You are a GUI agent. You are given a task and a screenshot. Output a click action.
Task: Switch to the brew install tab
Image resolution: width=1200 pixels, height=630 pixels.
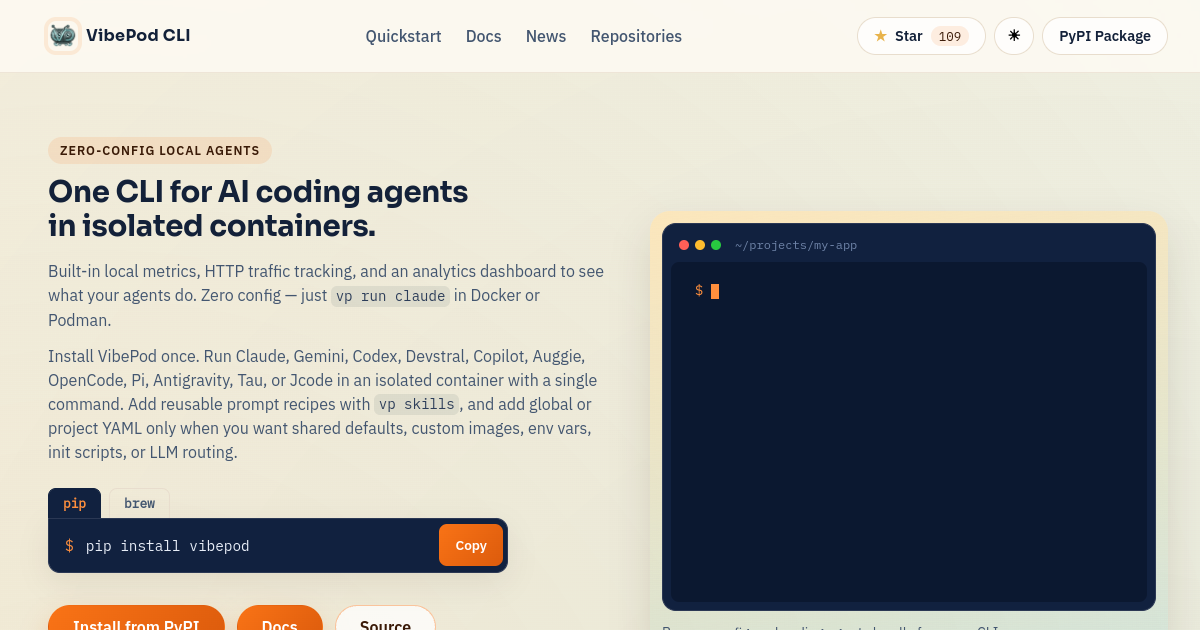tap(139, 503)
